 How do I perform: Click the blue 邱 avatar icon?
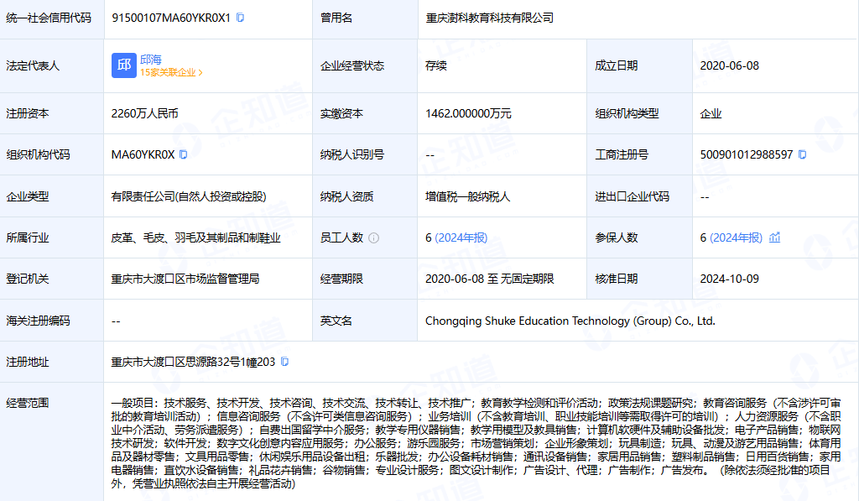124,65
